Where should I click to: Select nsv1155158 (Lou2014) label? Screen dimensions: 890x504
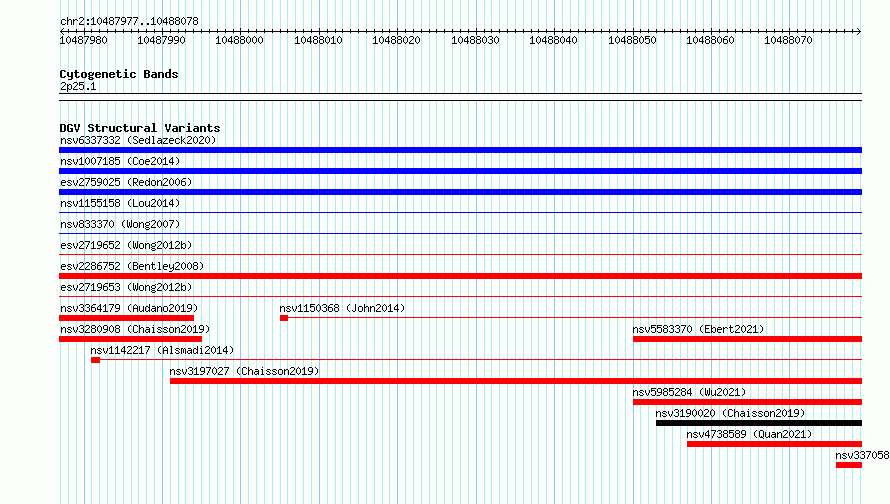click(120, 203)
